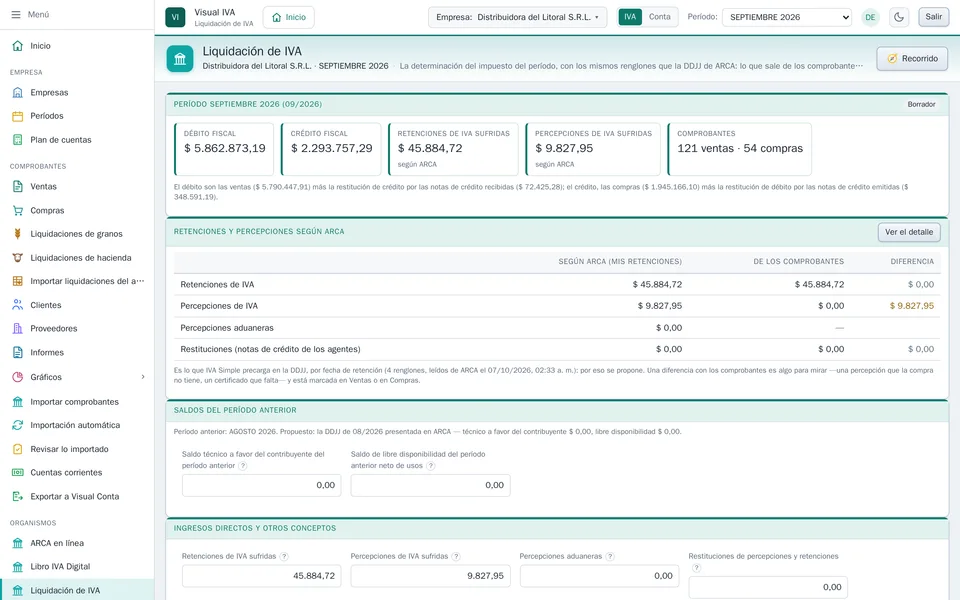Click the Débito fiscal card
The width and height of the screenshot is (960, 600).
224,149
